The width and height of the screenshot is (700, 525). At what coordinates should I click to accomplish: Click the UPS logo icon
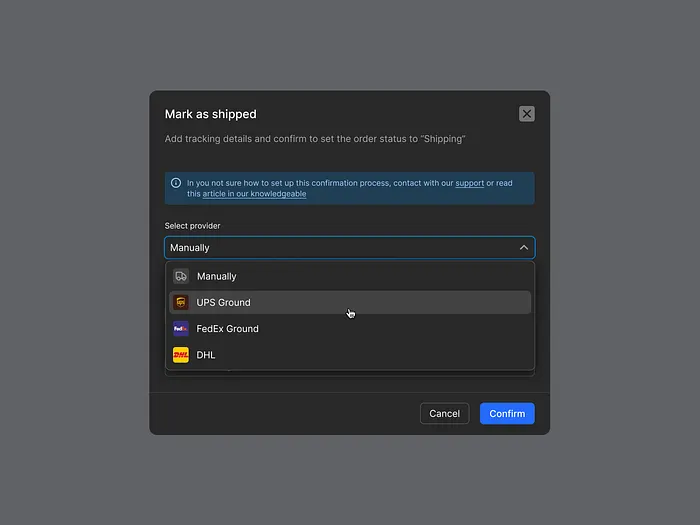point(181,302)
